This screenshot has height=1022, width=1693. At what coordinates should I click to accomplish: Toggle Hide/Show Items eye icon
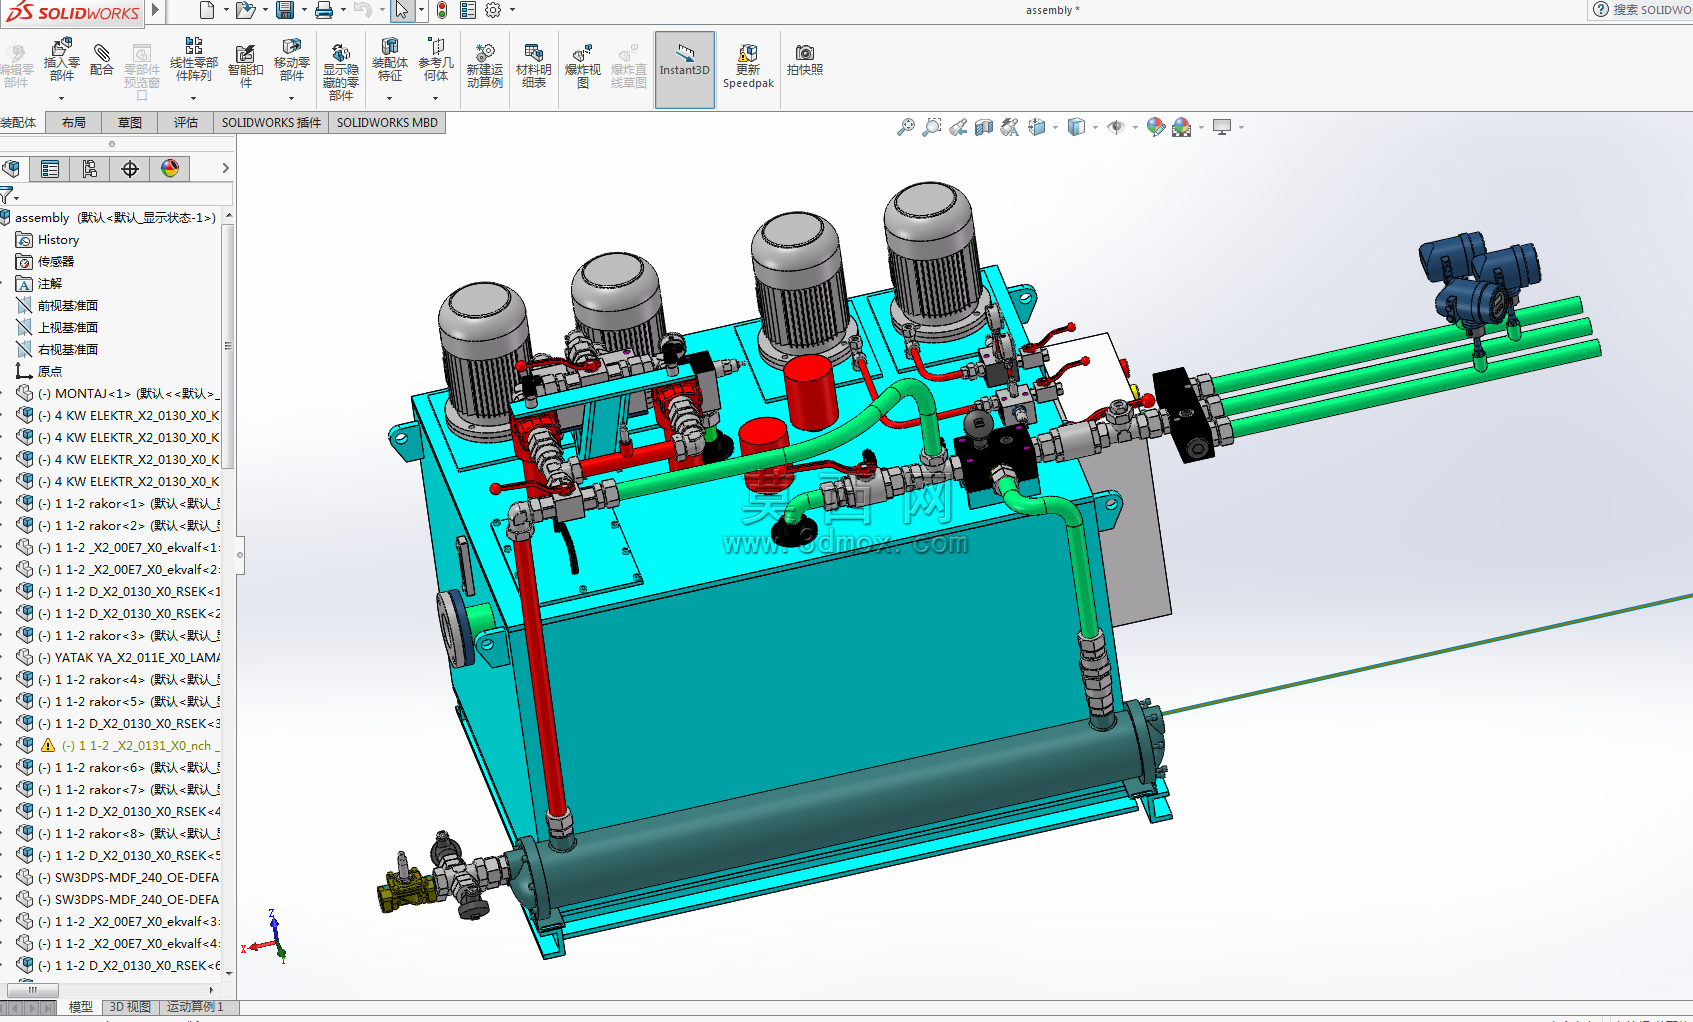1116,127
